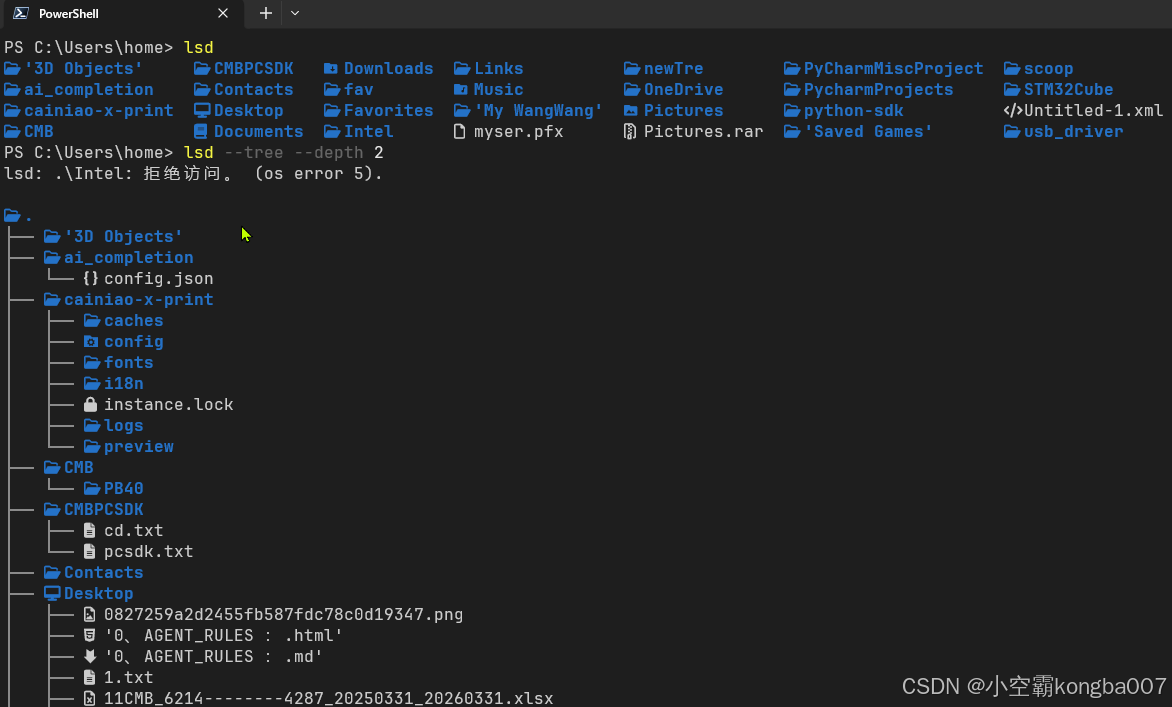Viewport: 1172px width, 707px height.
Task: Click the Downloads folder icon in listing
Action: (x=331, y=69)
